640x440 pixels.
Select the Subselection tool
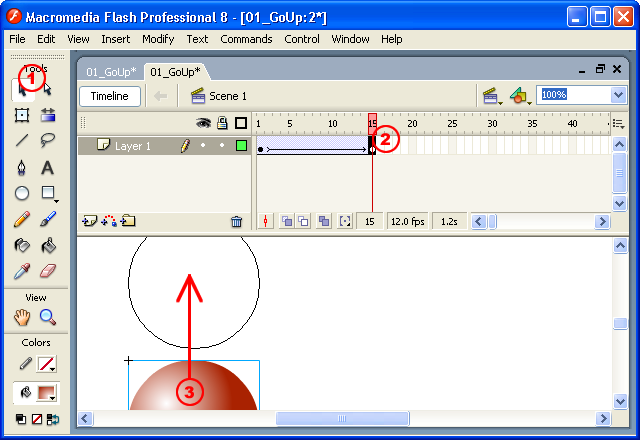coord(47,90)
